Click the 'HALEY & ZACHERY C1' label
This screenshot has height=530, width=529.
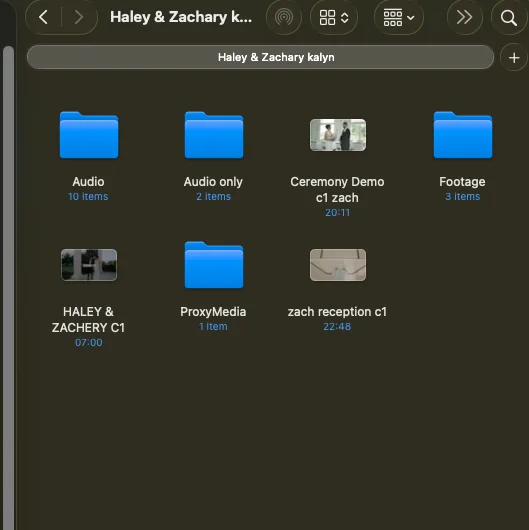[88, 319]
